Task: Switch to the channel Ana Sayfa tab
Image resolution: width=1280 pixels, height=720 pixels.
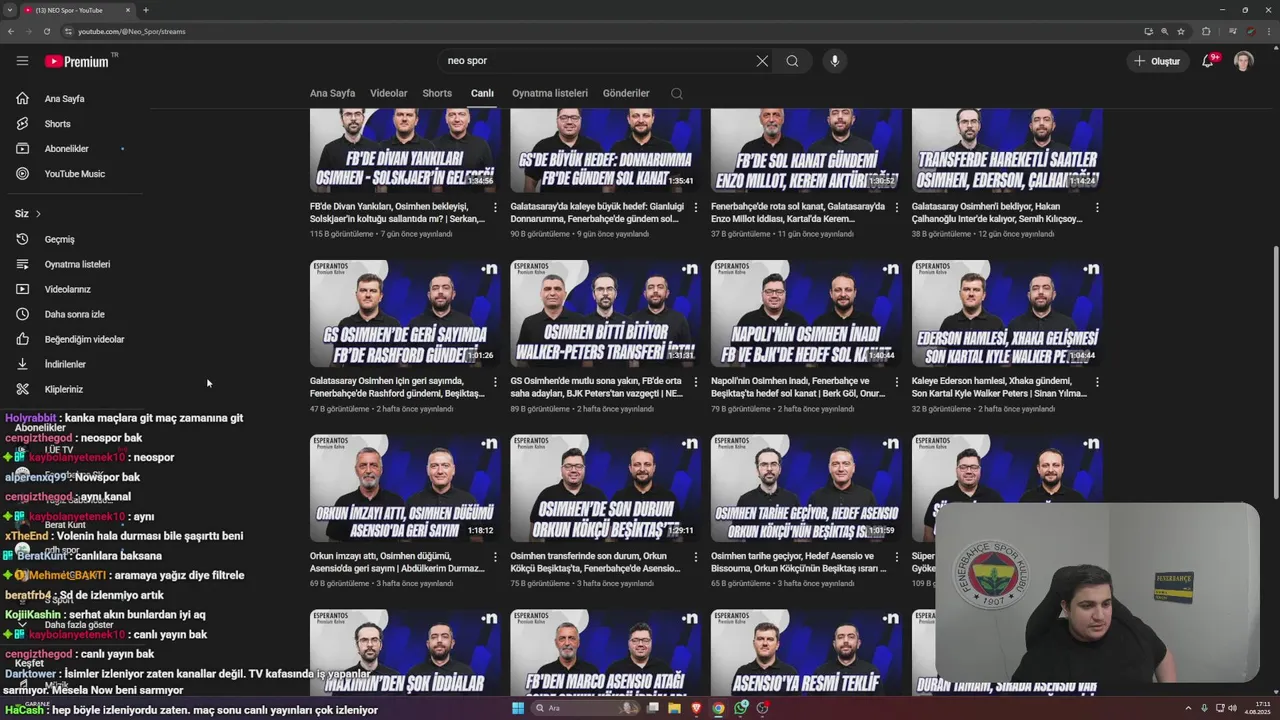Action: coord(332,93)
